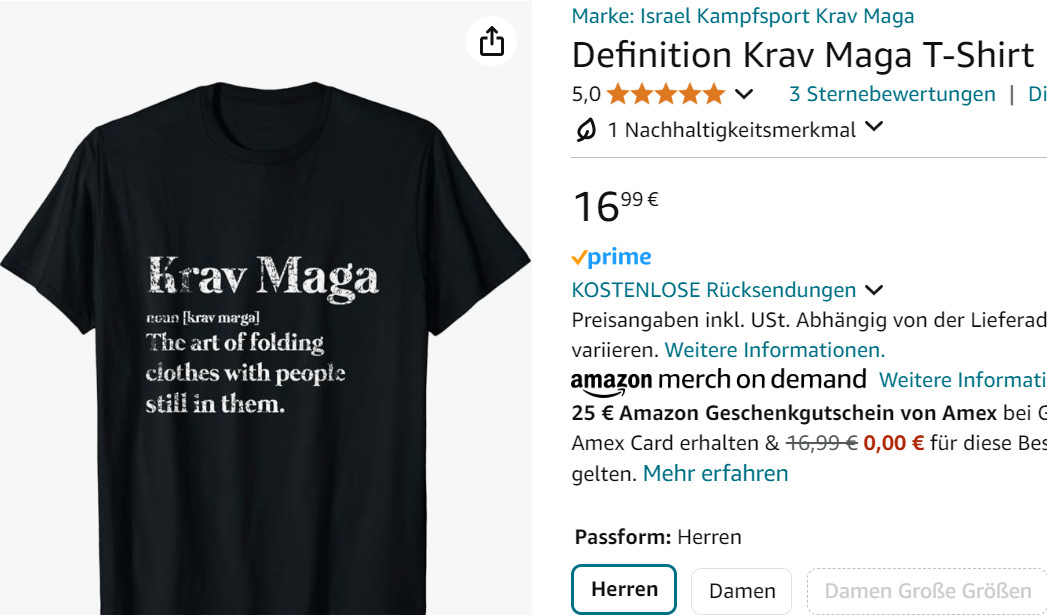
Task: Open the chevron beside KOSTENLOSE Rücksendungen
Action: click(874, 290)
